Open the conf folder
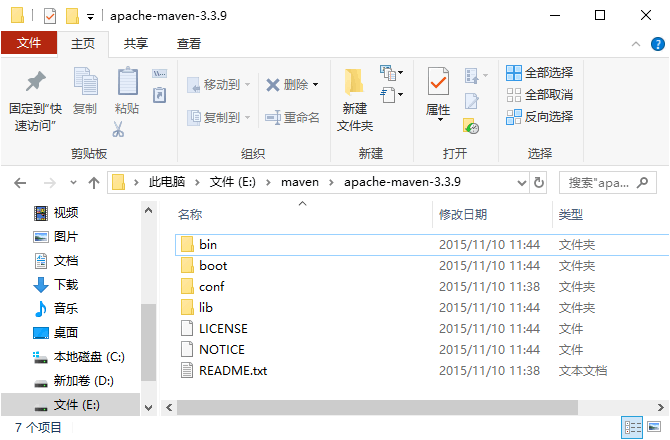 [211, 287]
